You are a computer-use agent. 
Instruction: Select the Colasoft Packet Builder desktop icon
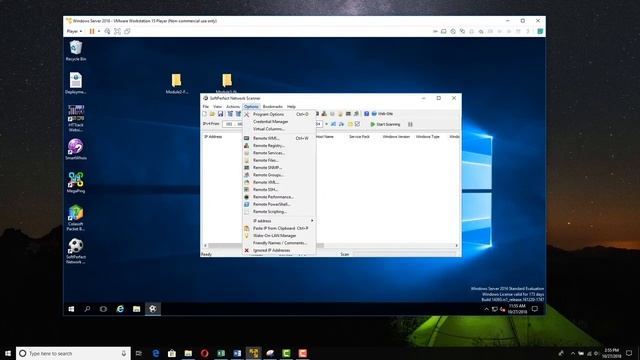click(x=76, y=218)
